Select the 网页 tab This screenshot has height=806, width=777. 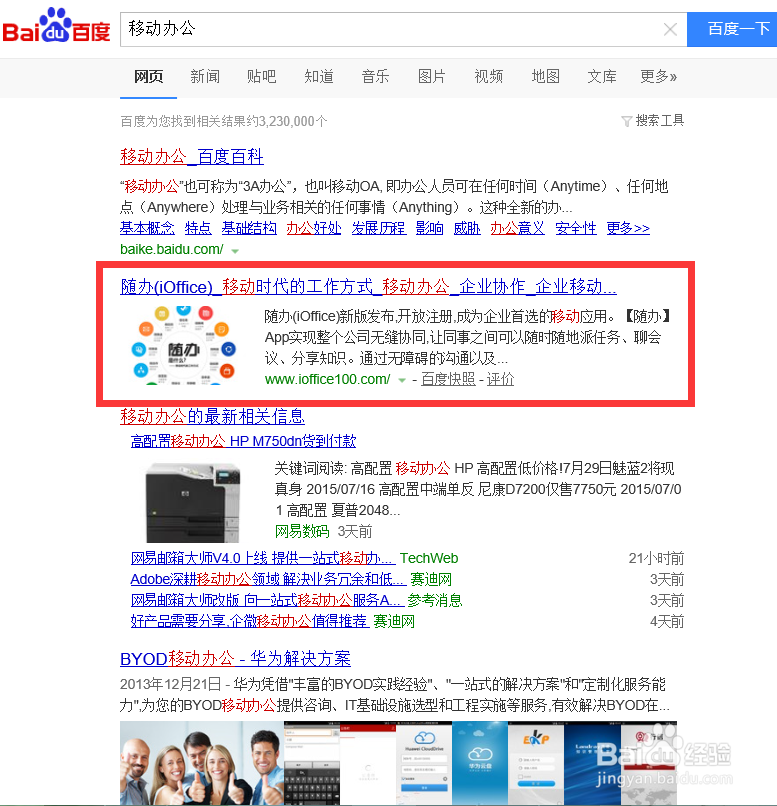coord(149,77)
